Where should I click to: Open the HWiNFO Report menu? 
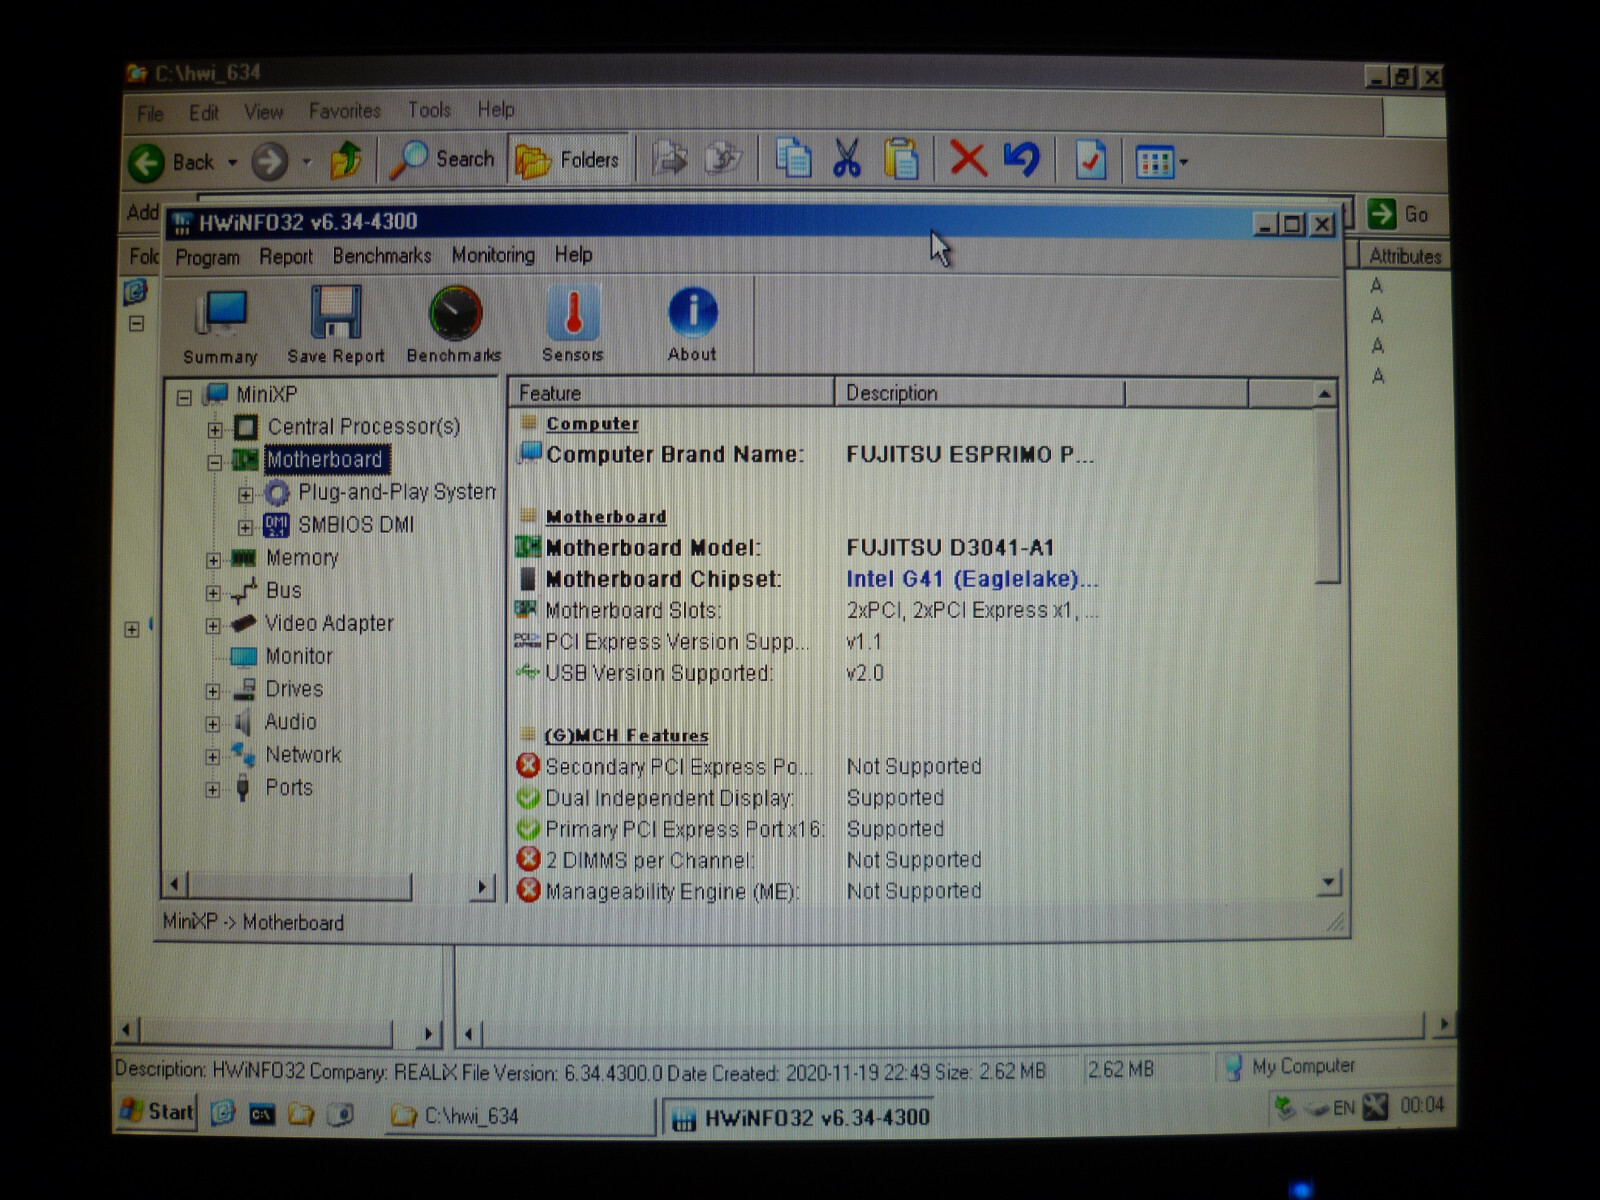[x=286, y=257]
